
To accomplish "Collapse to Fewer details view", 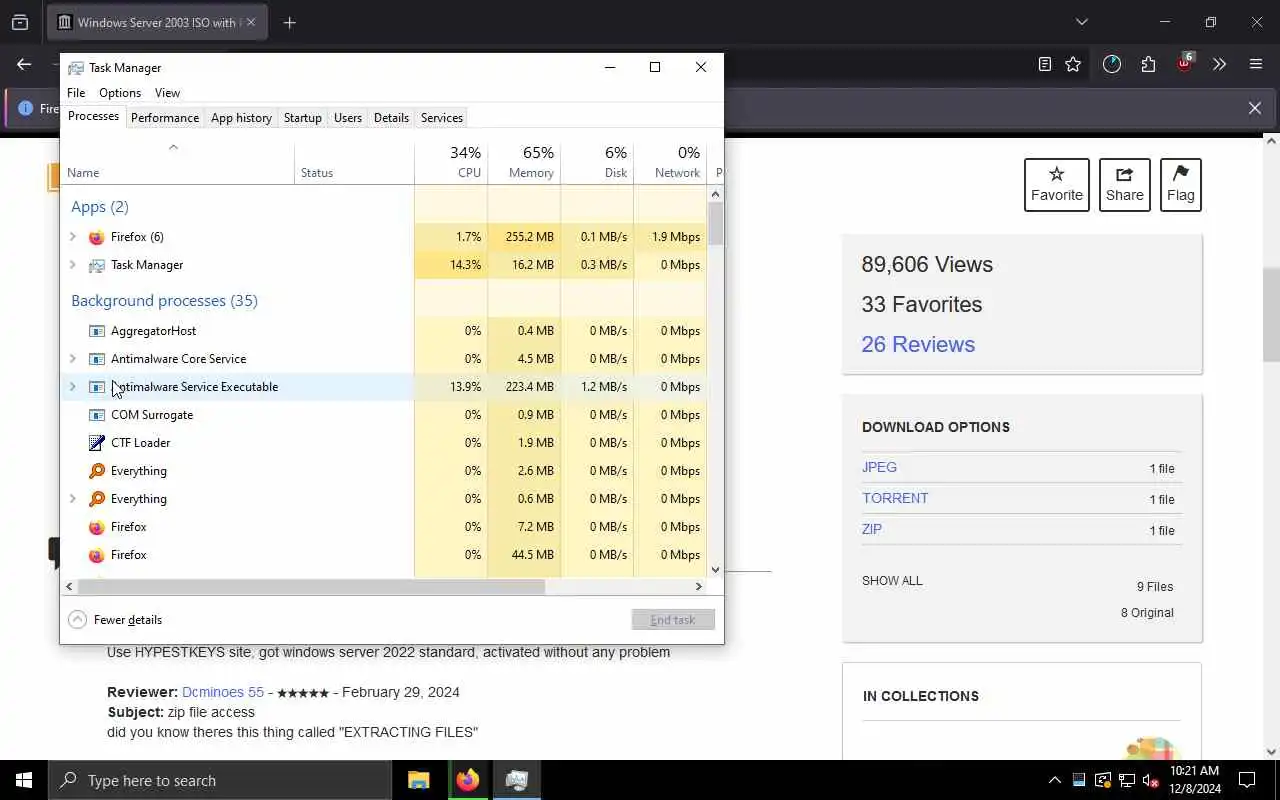I will pyautogui.click(x=115, y=620).
